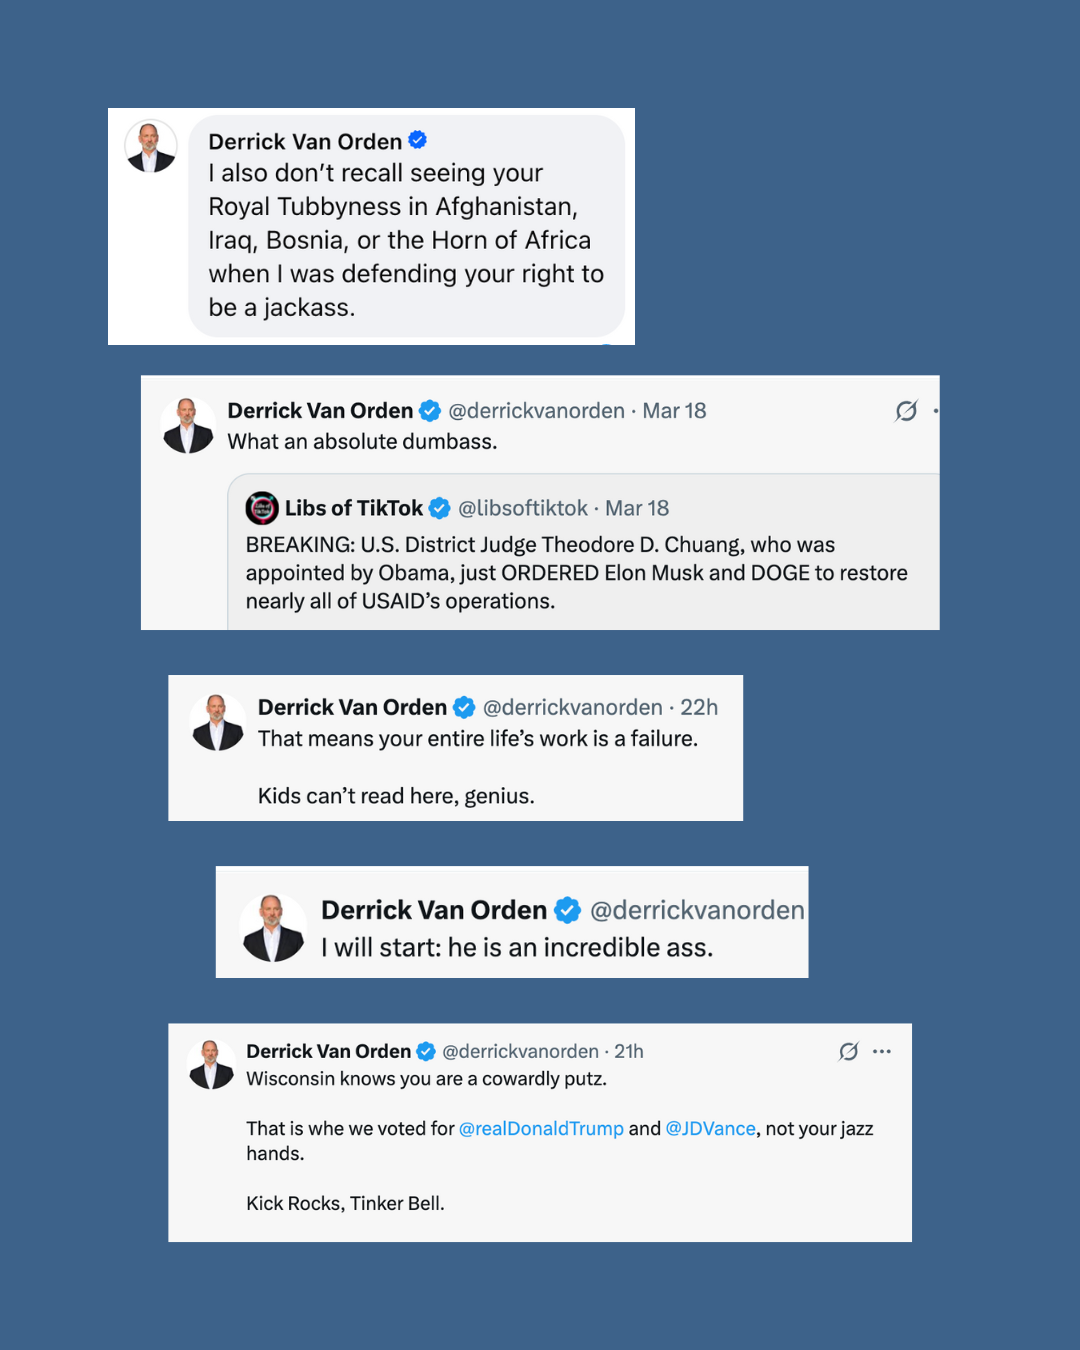Click the verified badge in the "cowardly putz" tweet
This screenshot has width=1080, height=1350.
click(x=426, y=1051)
